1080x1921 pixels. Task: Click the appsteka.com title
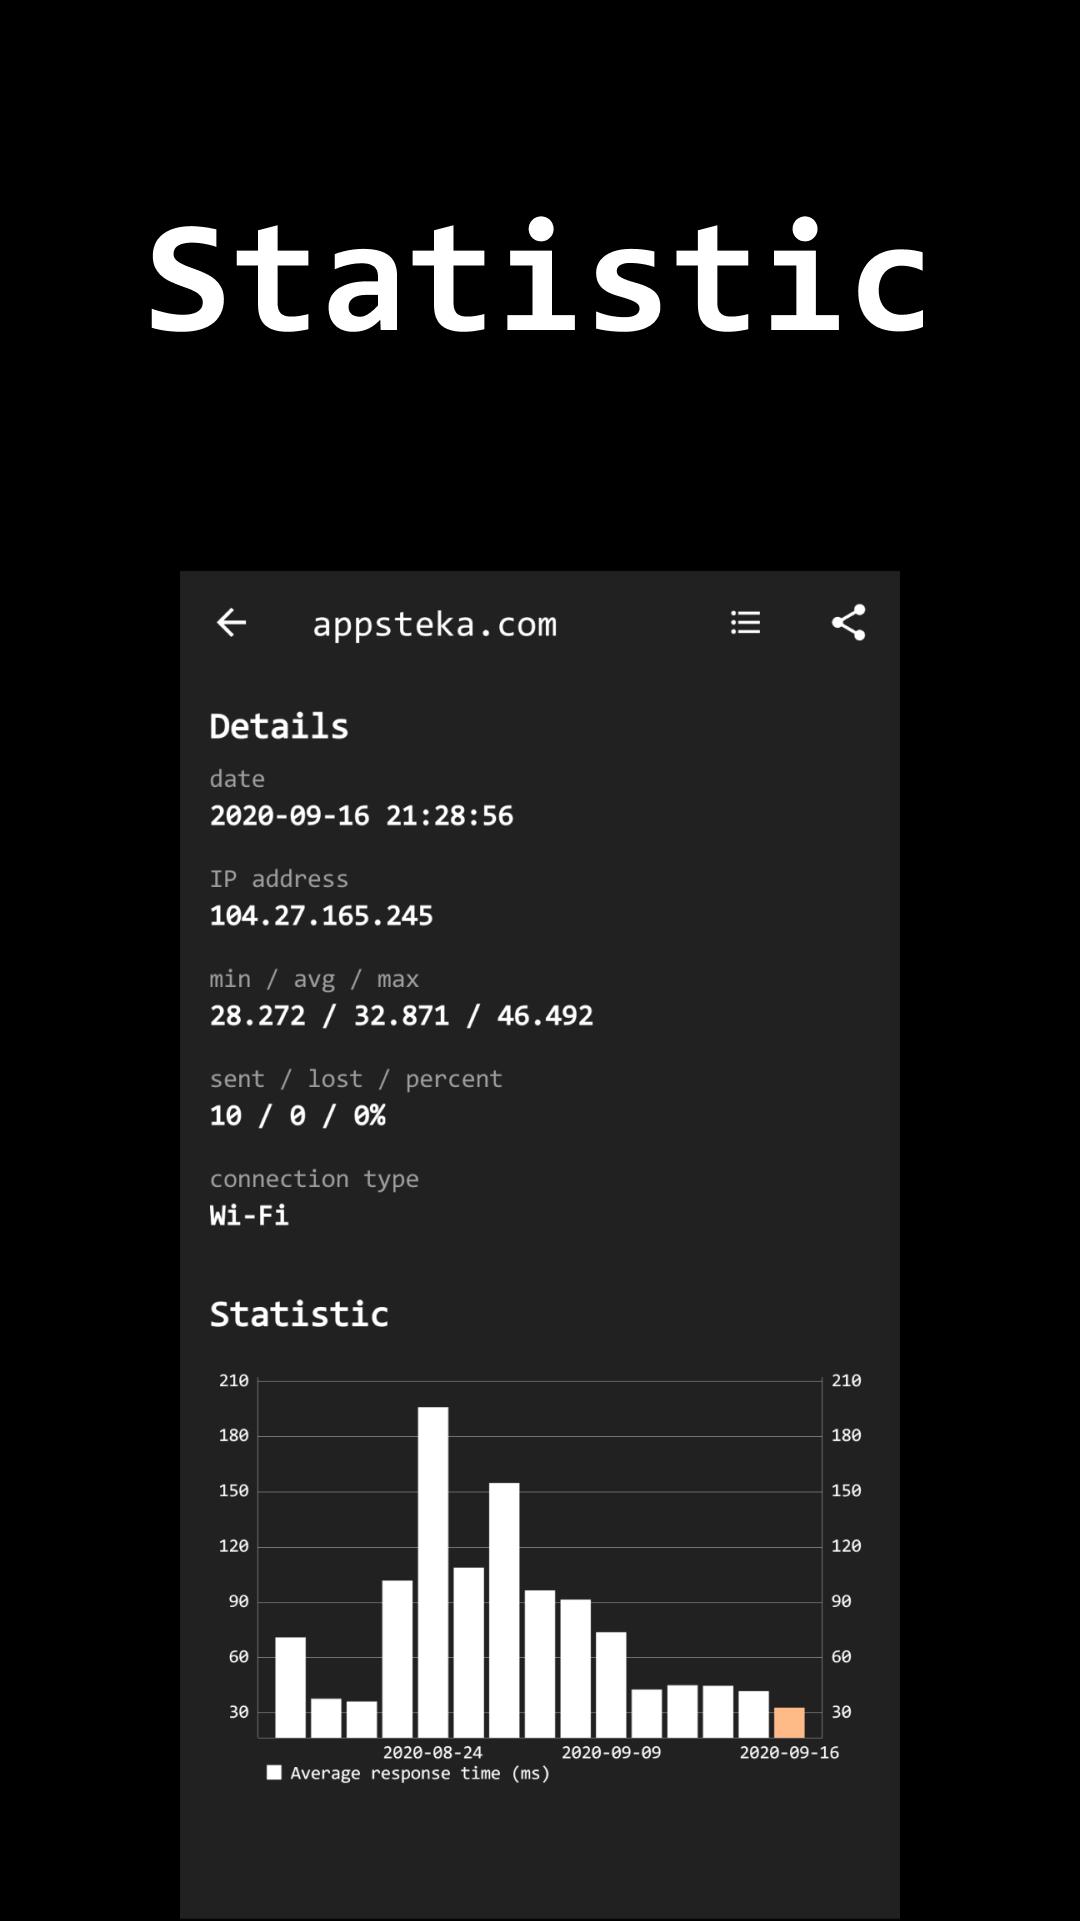pyautogui.click(x=435, y=624)
